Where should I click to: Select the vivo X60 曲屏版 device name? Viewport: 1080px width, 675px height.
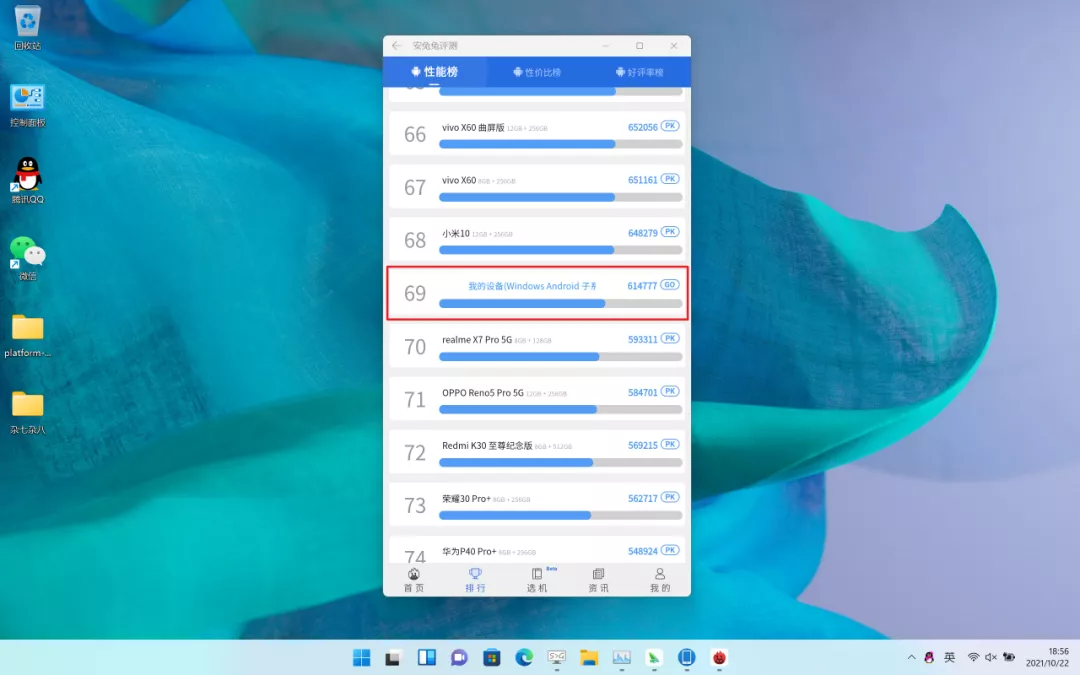[473, 127]
